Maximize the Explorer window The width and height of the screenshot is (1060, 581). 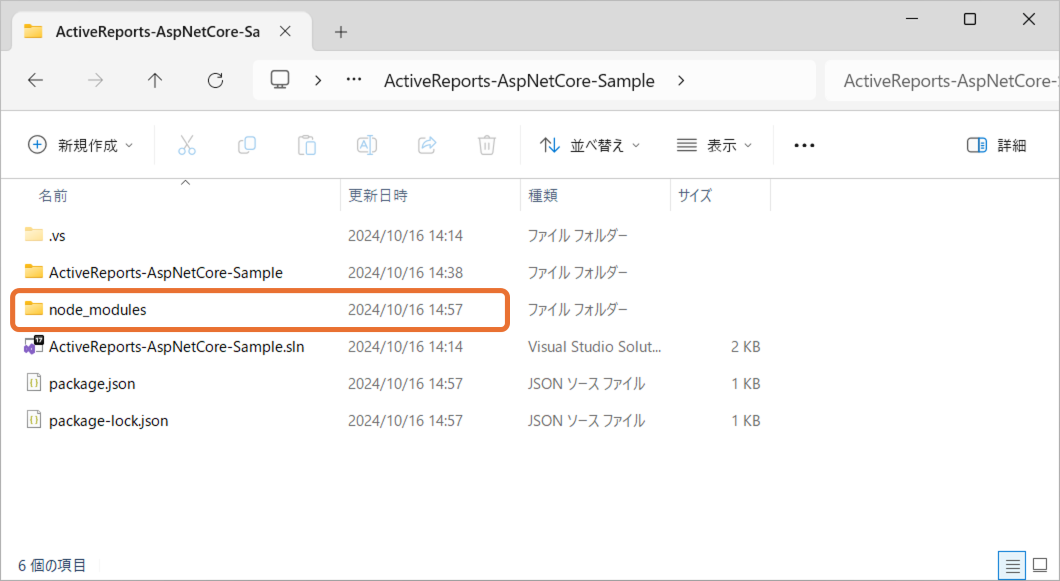click(969, 19)
